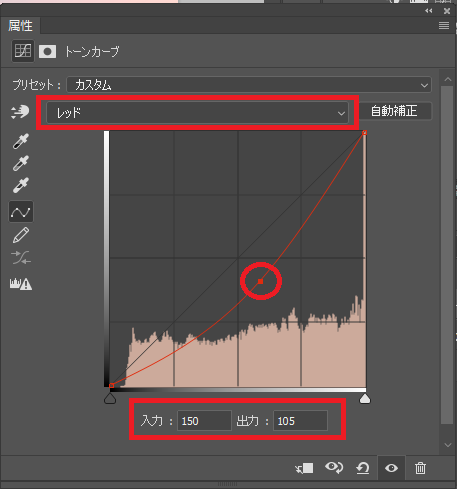Toggle layer visibility eye icon
This screenshot has height=489, width=457.
click(391, 468)
